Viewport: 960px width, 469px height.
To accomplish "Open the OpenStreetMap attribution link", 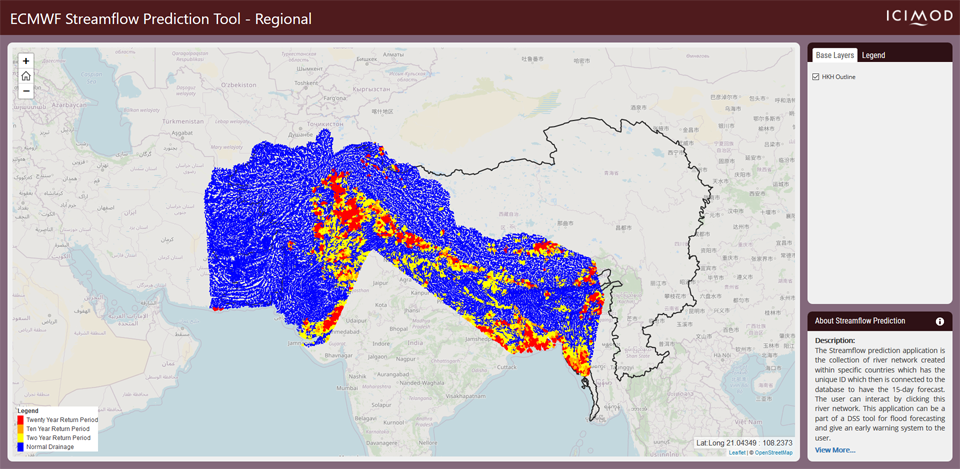I will point(773,453).
